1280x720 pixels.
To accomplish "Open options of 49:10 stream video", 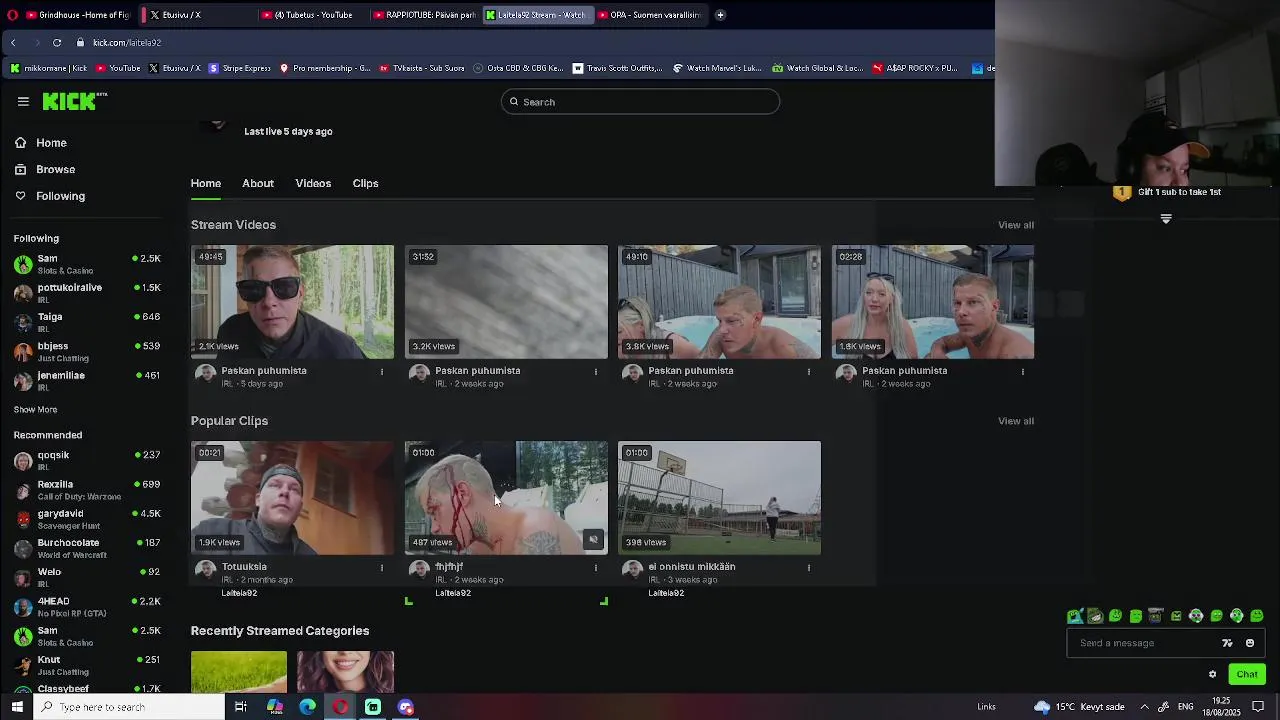I will 809,372.
